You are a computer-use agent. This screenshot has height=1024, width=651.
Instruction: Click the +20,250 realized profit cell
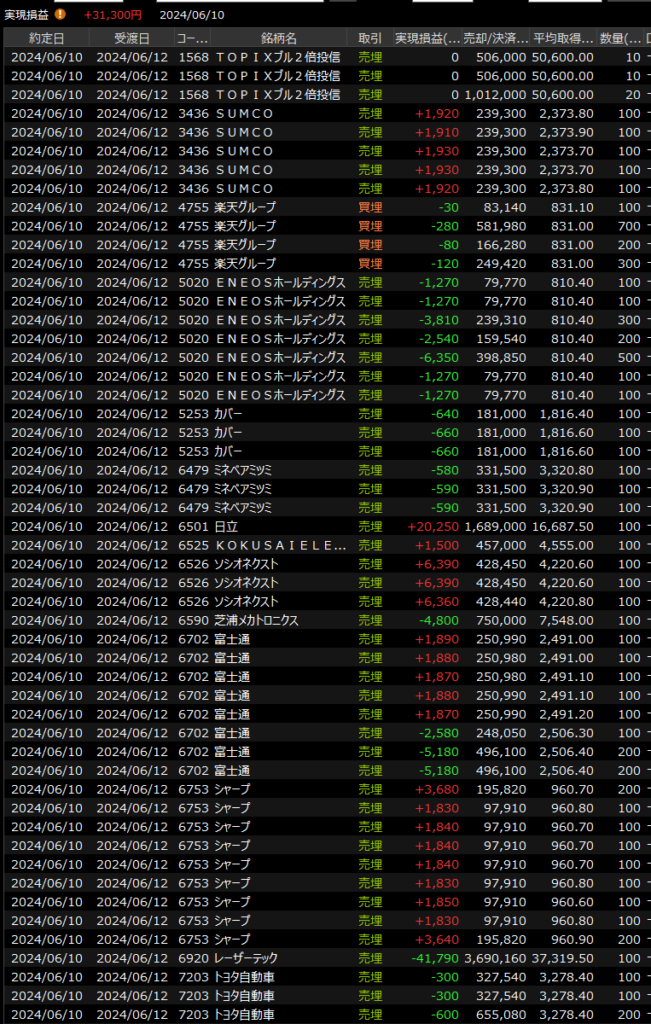coord(433,526)
